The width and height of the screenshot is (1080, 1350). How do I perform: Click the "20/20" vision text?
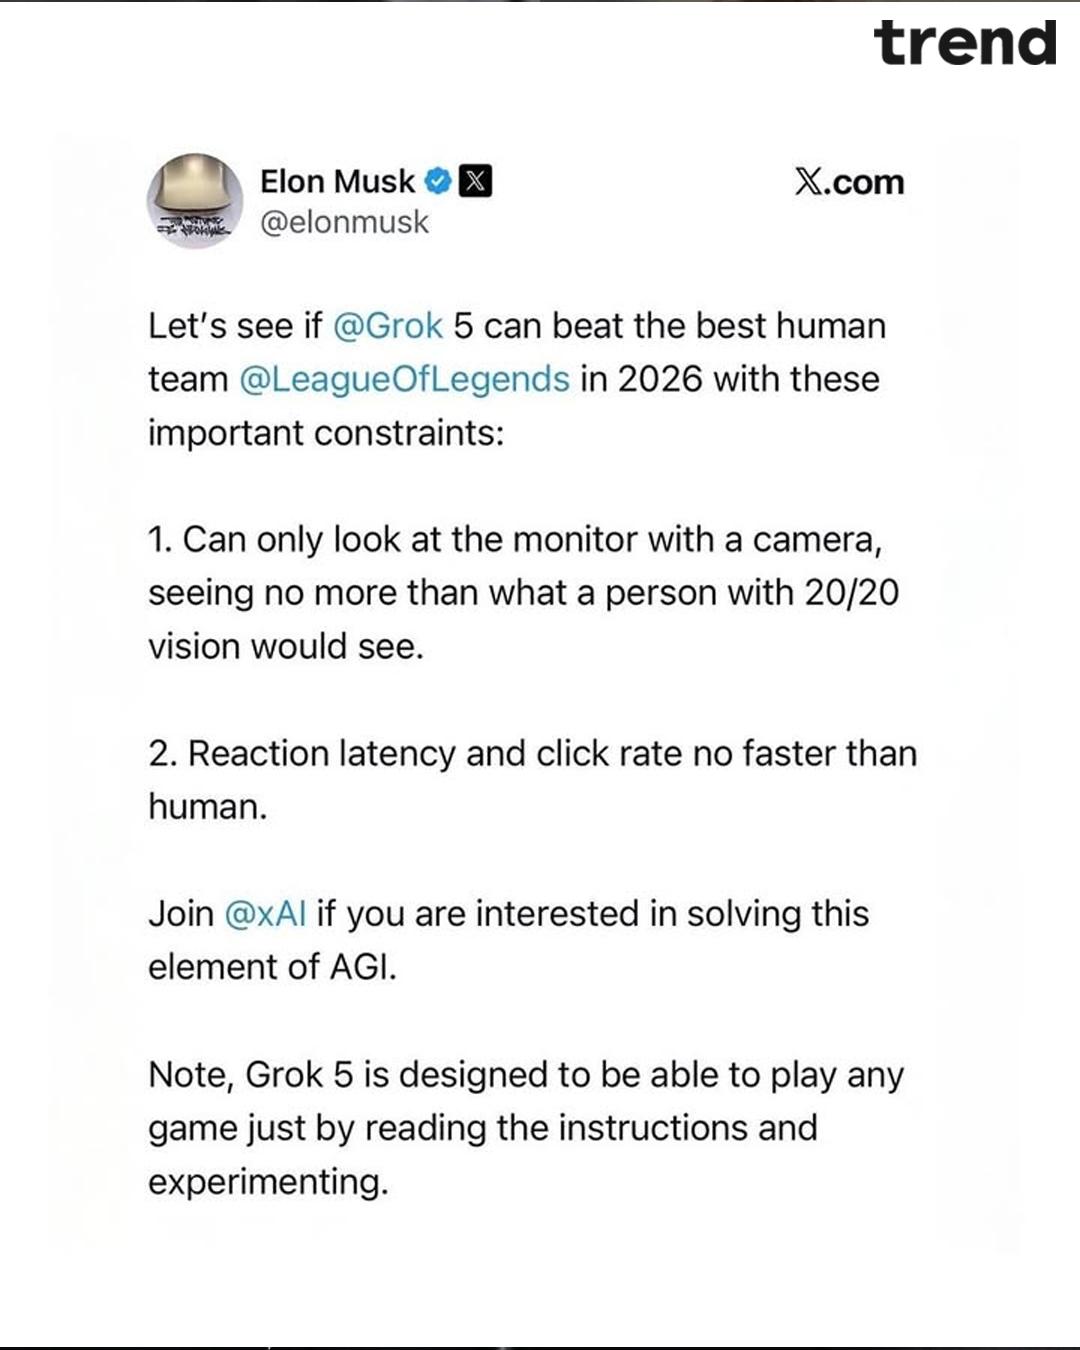851,593
